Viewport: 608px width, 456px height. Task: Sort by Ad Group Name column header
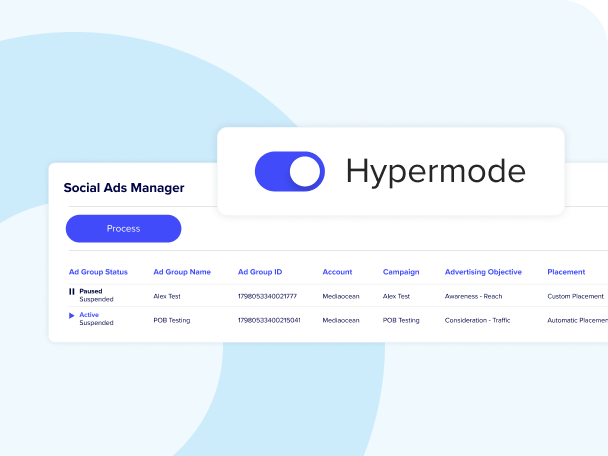click(x=182, y=272)
